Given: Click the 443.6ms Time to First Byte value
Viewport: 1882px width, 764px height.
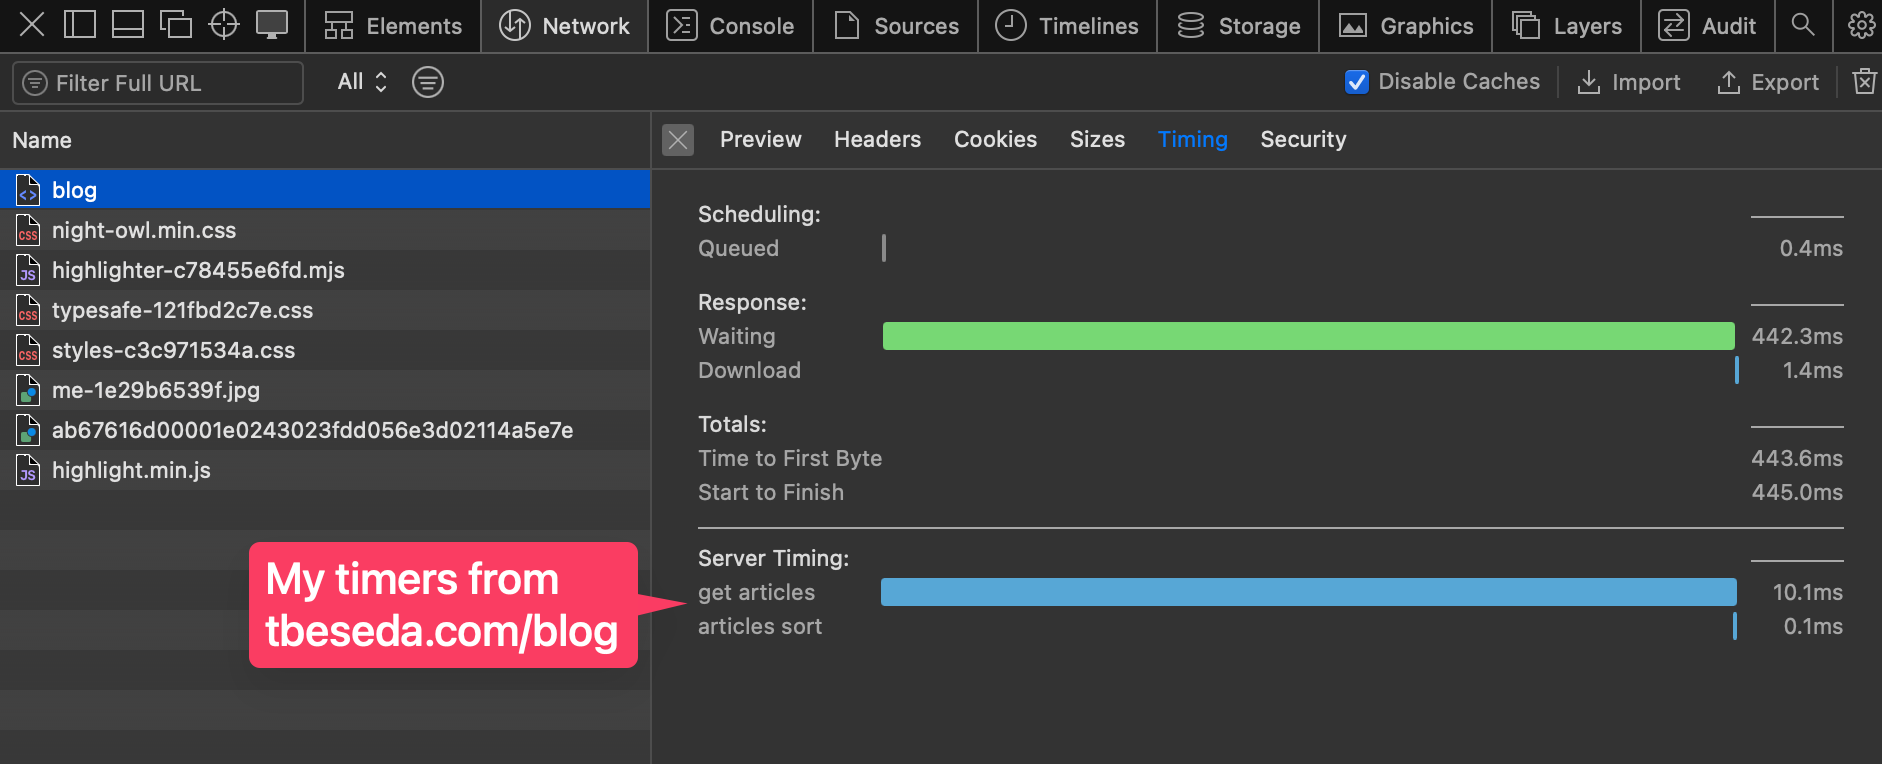Looking at the screenshot, I should (x=1797, y=458).
